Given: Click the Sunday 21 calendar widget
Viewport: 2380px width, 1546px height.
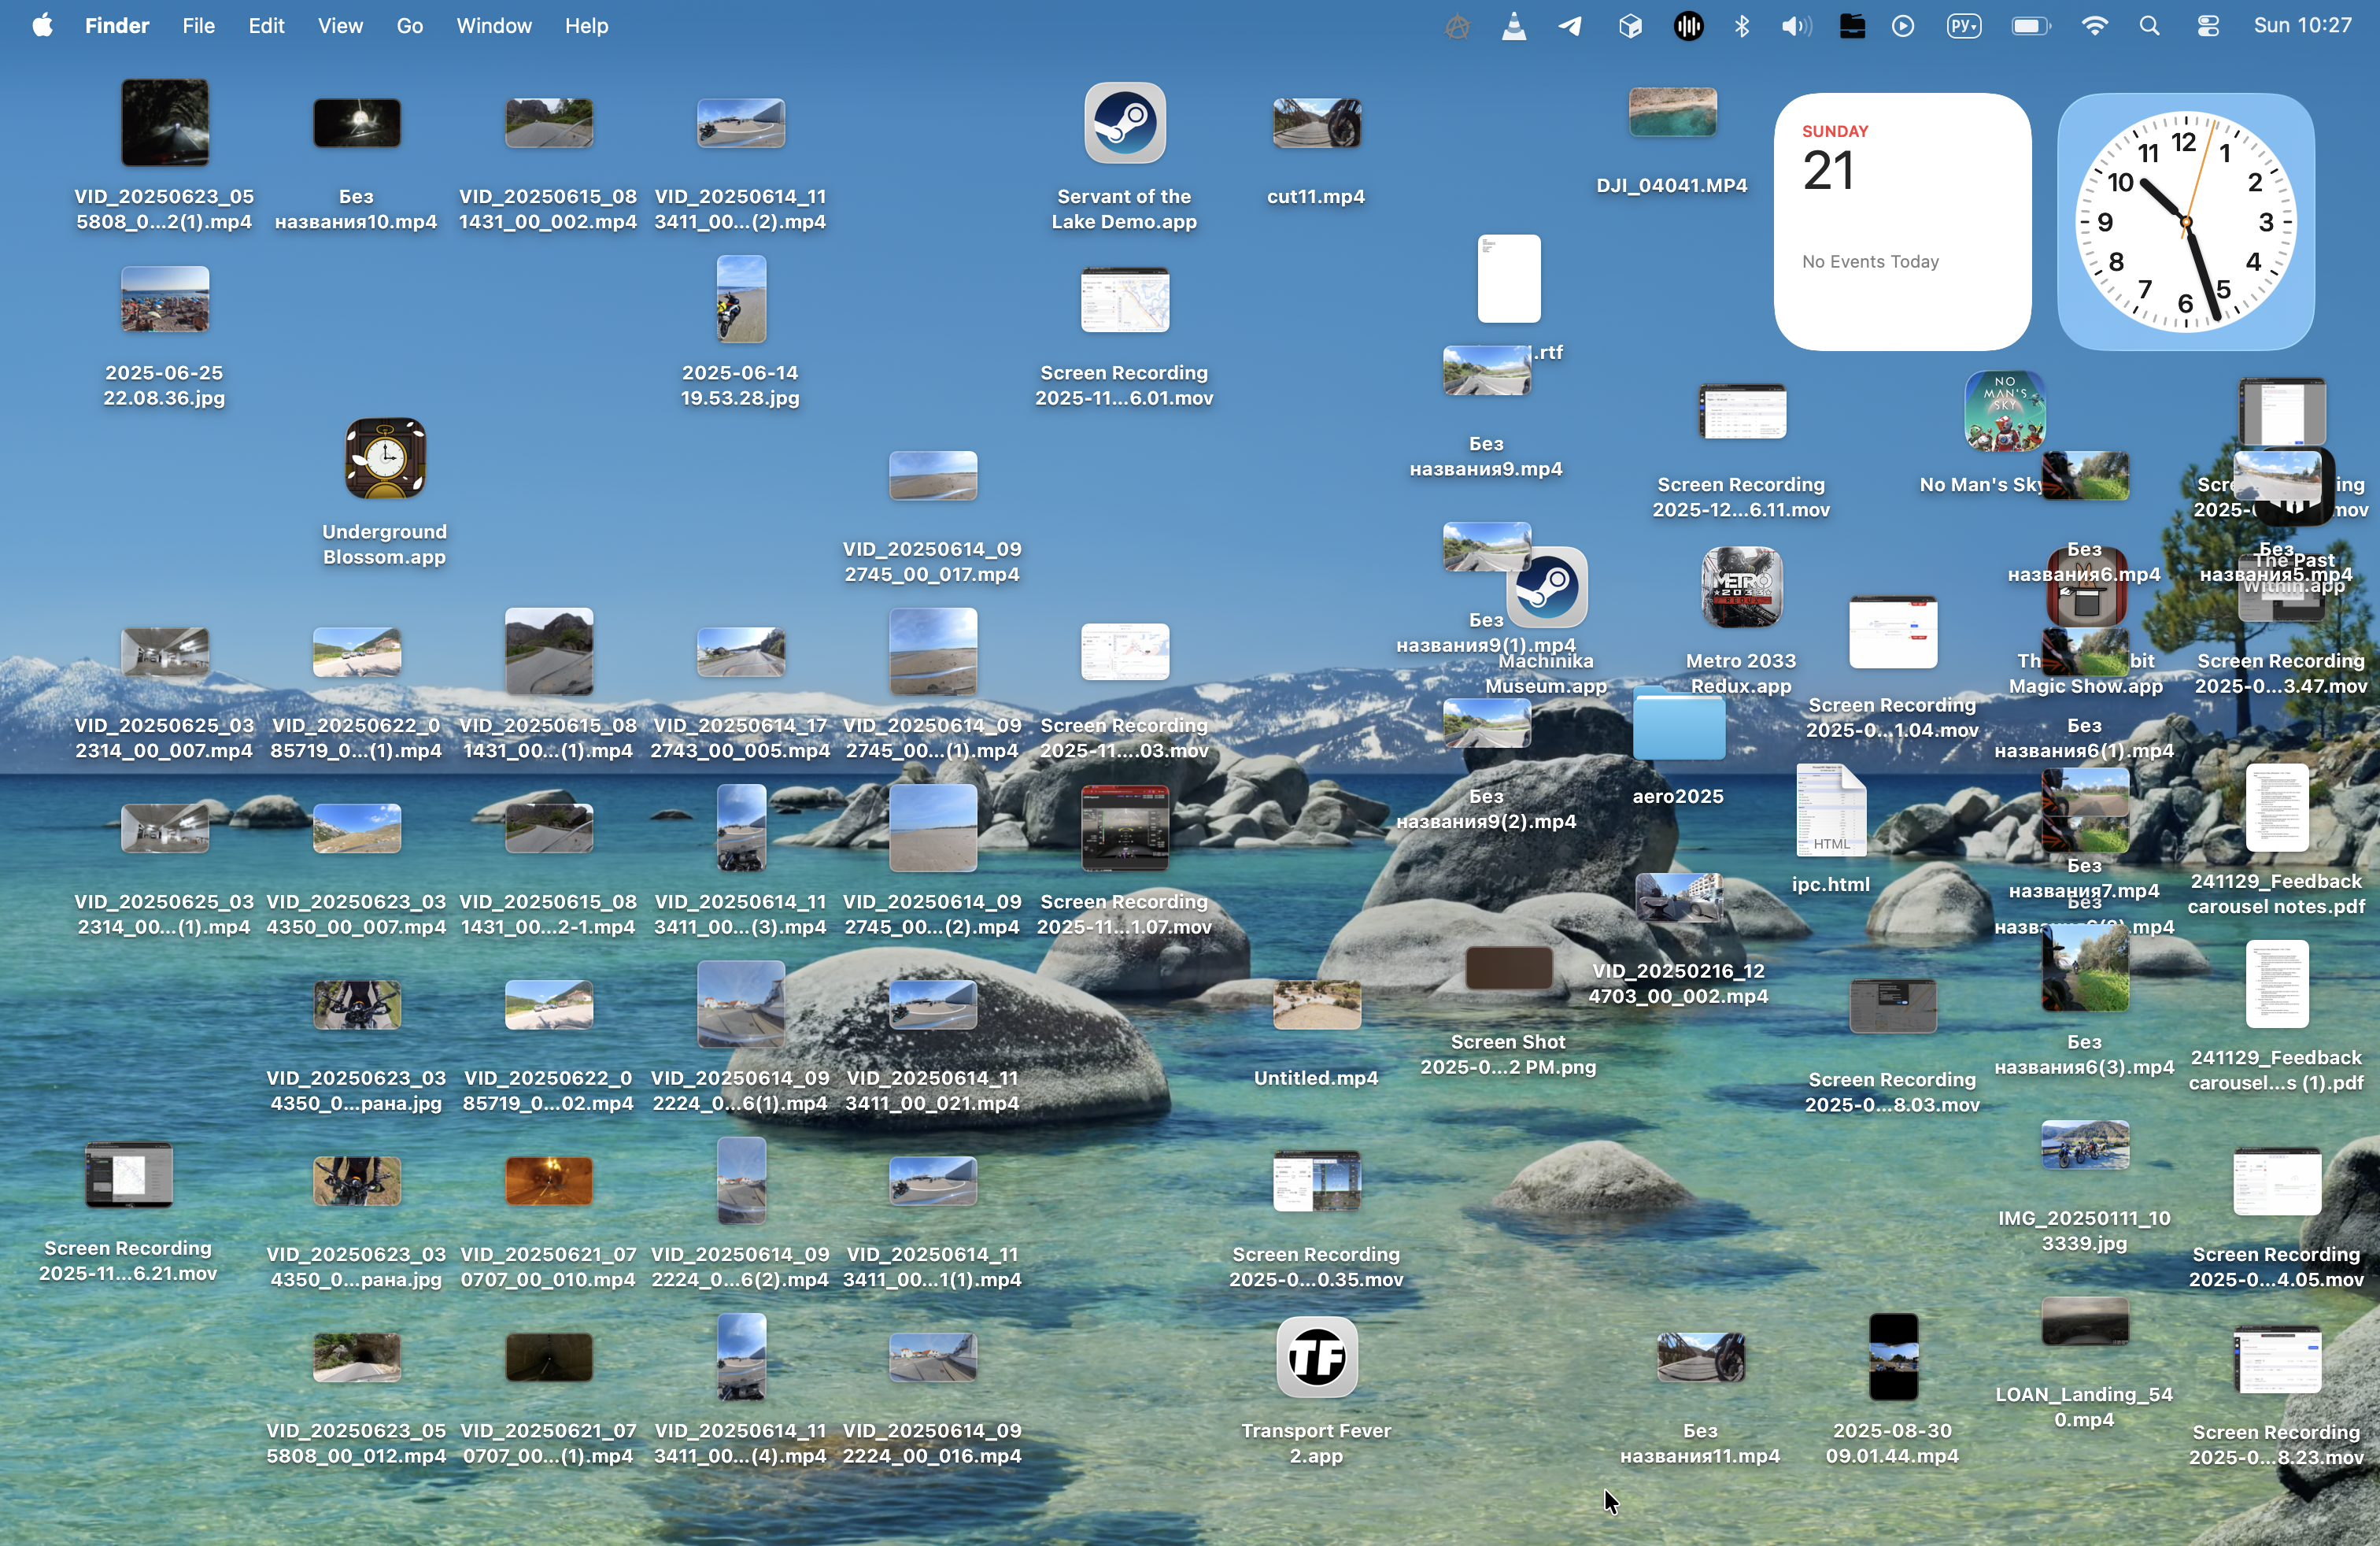Looking at the screenshot, I should [x=1902, y=222].
